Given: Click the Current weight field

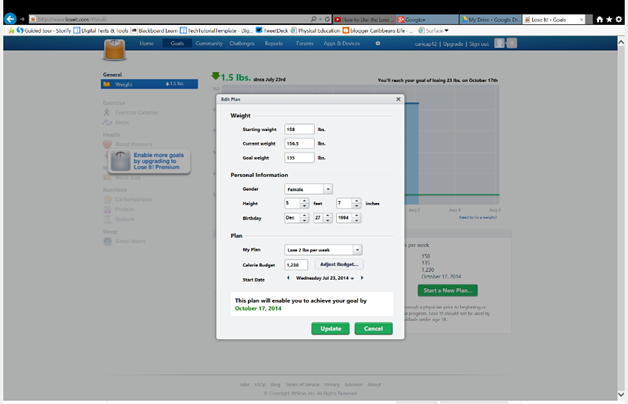Looking at the screenshot, I should 299,143.
